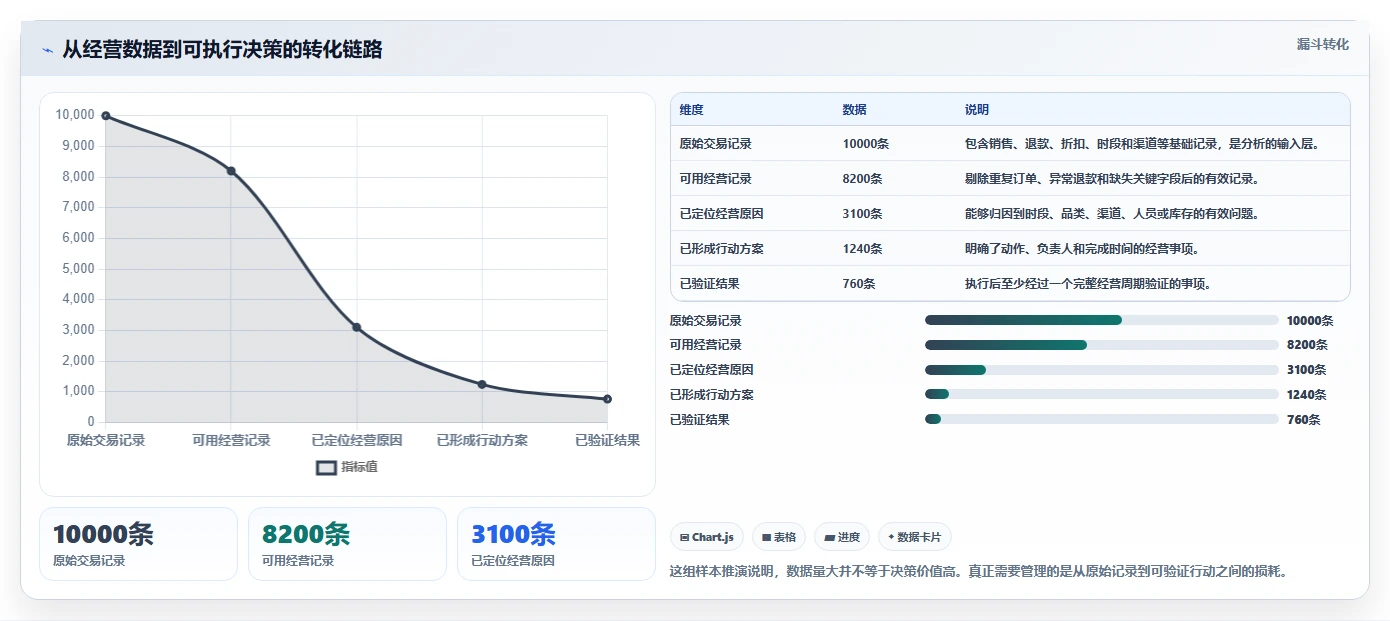Click the 1240条 progress value label
The width and height of the screenshot is (1390, 621).
1307,395
